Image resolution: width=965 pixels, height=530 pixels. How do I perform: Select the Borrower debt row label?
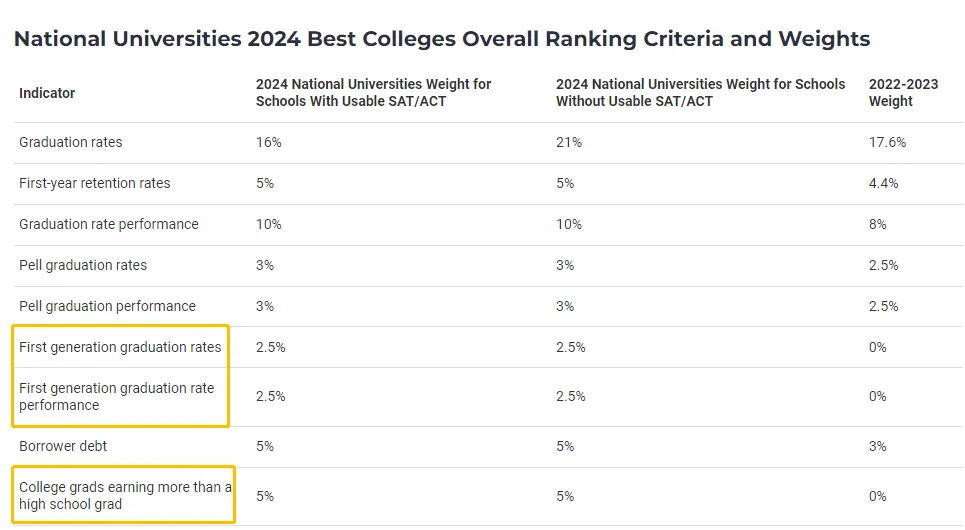(x=63, y=446)
